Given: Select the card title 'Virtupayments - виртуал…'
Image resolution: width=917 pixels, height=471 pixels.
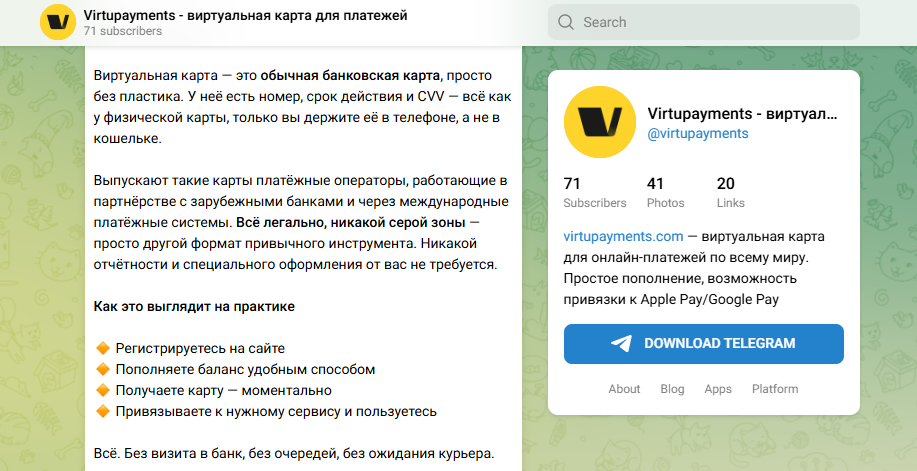Looking at the screenshot, I should point(742,114).
